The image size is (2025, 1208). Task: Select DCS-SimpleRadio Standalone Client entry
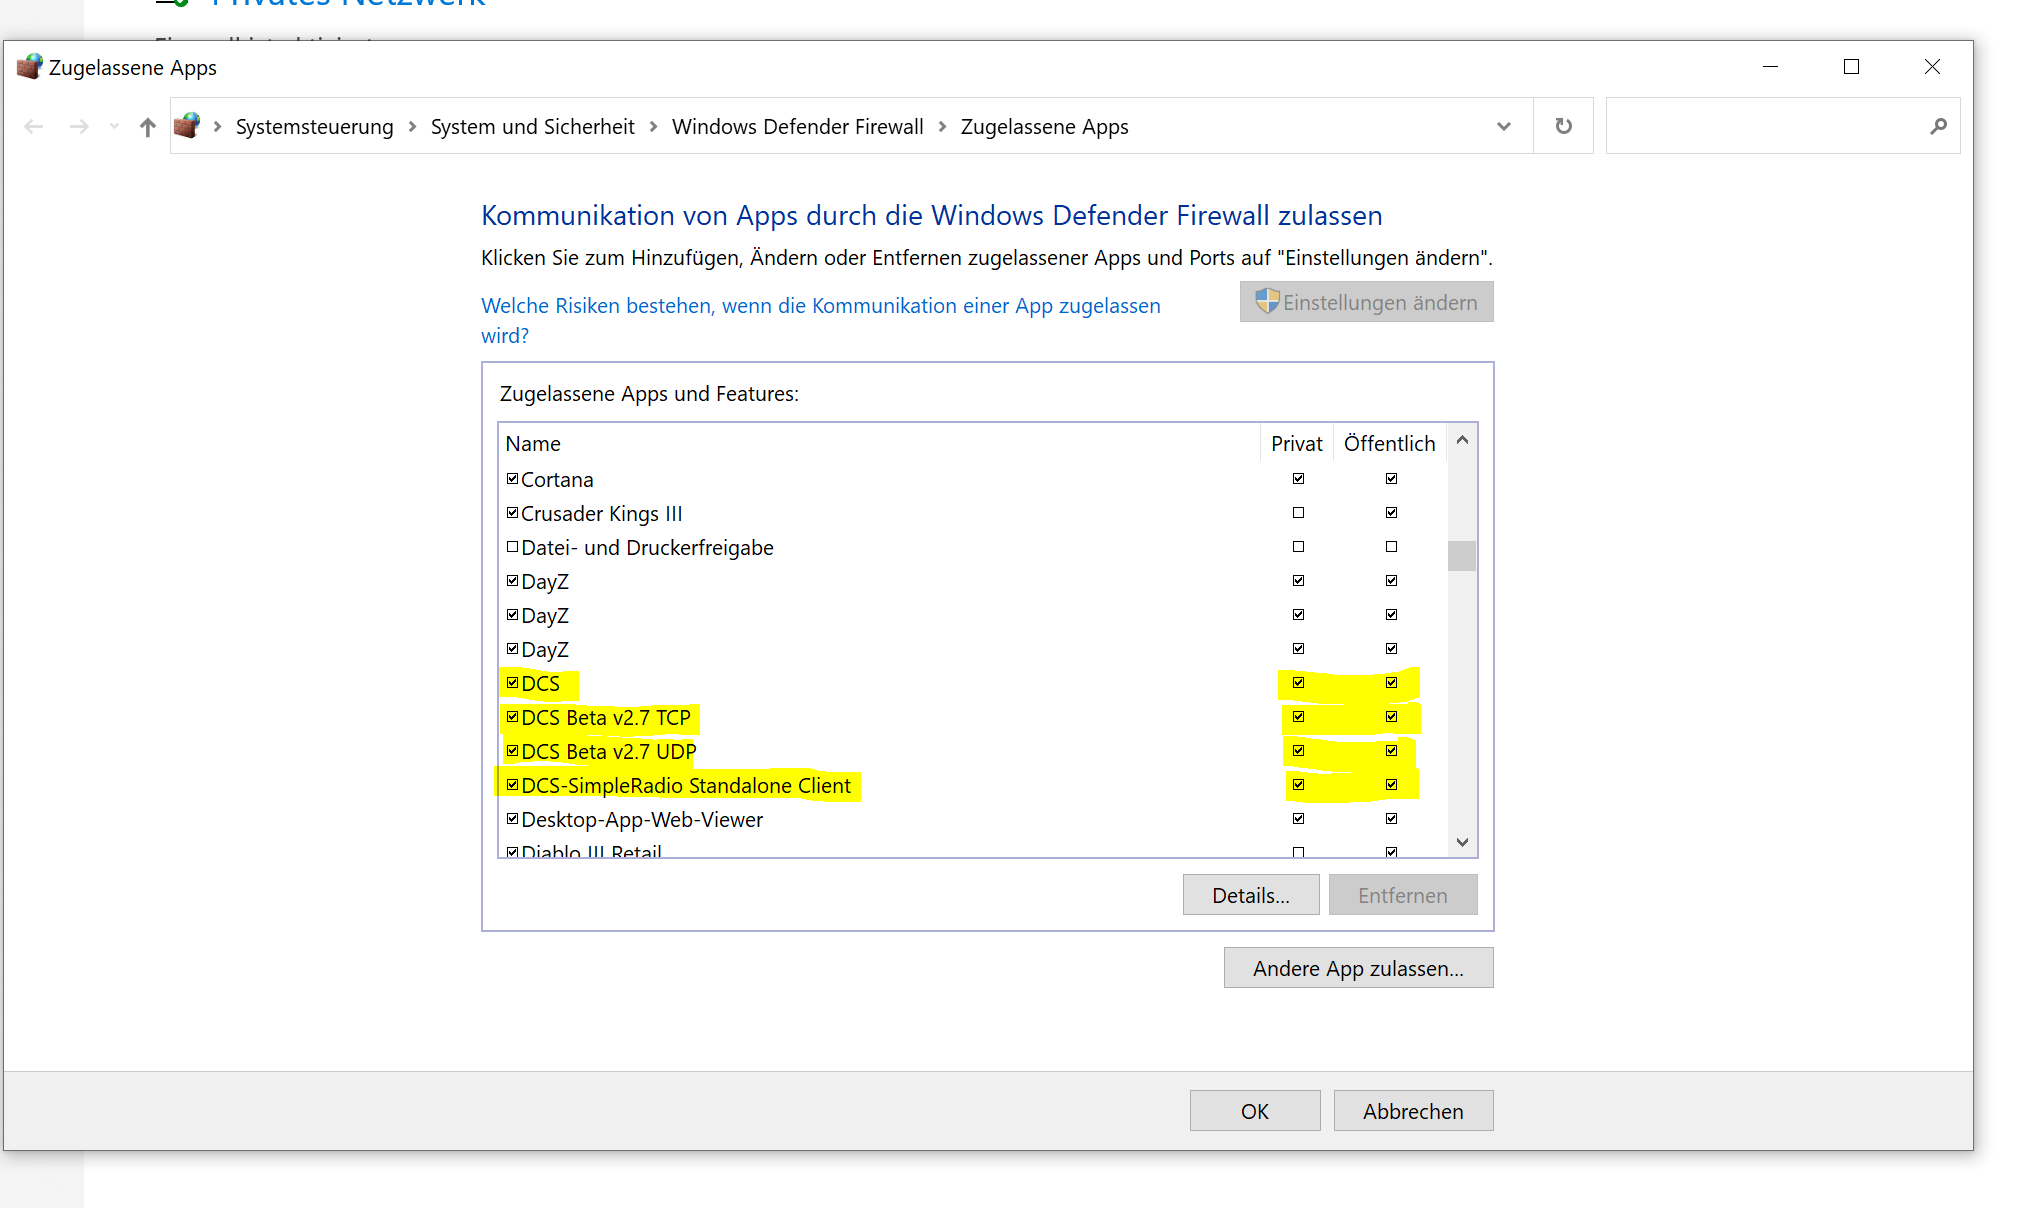[686, 786]
